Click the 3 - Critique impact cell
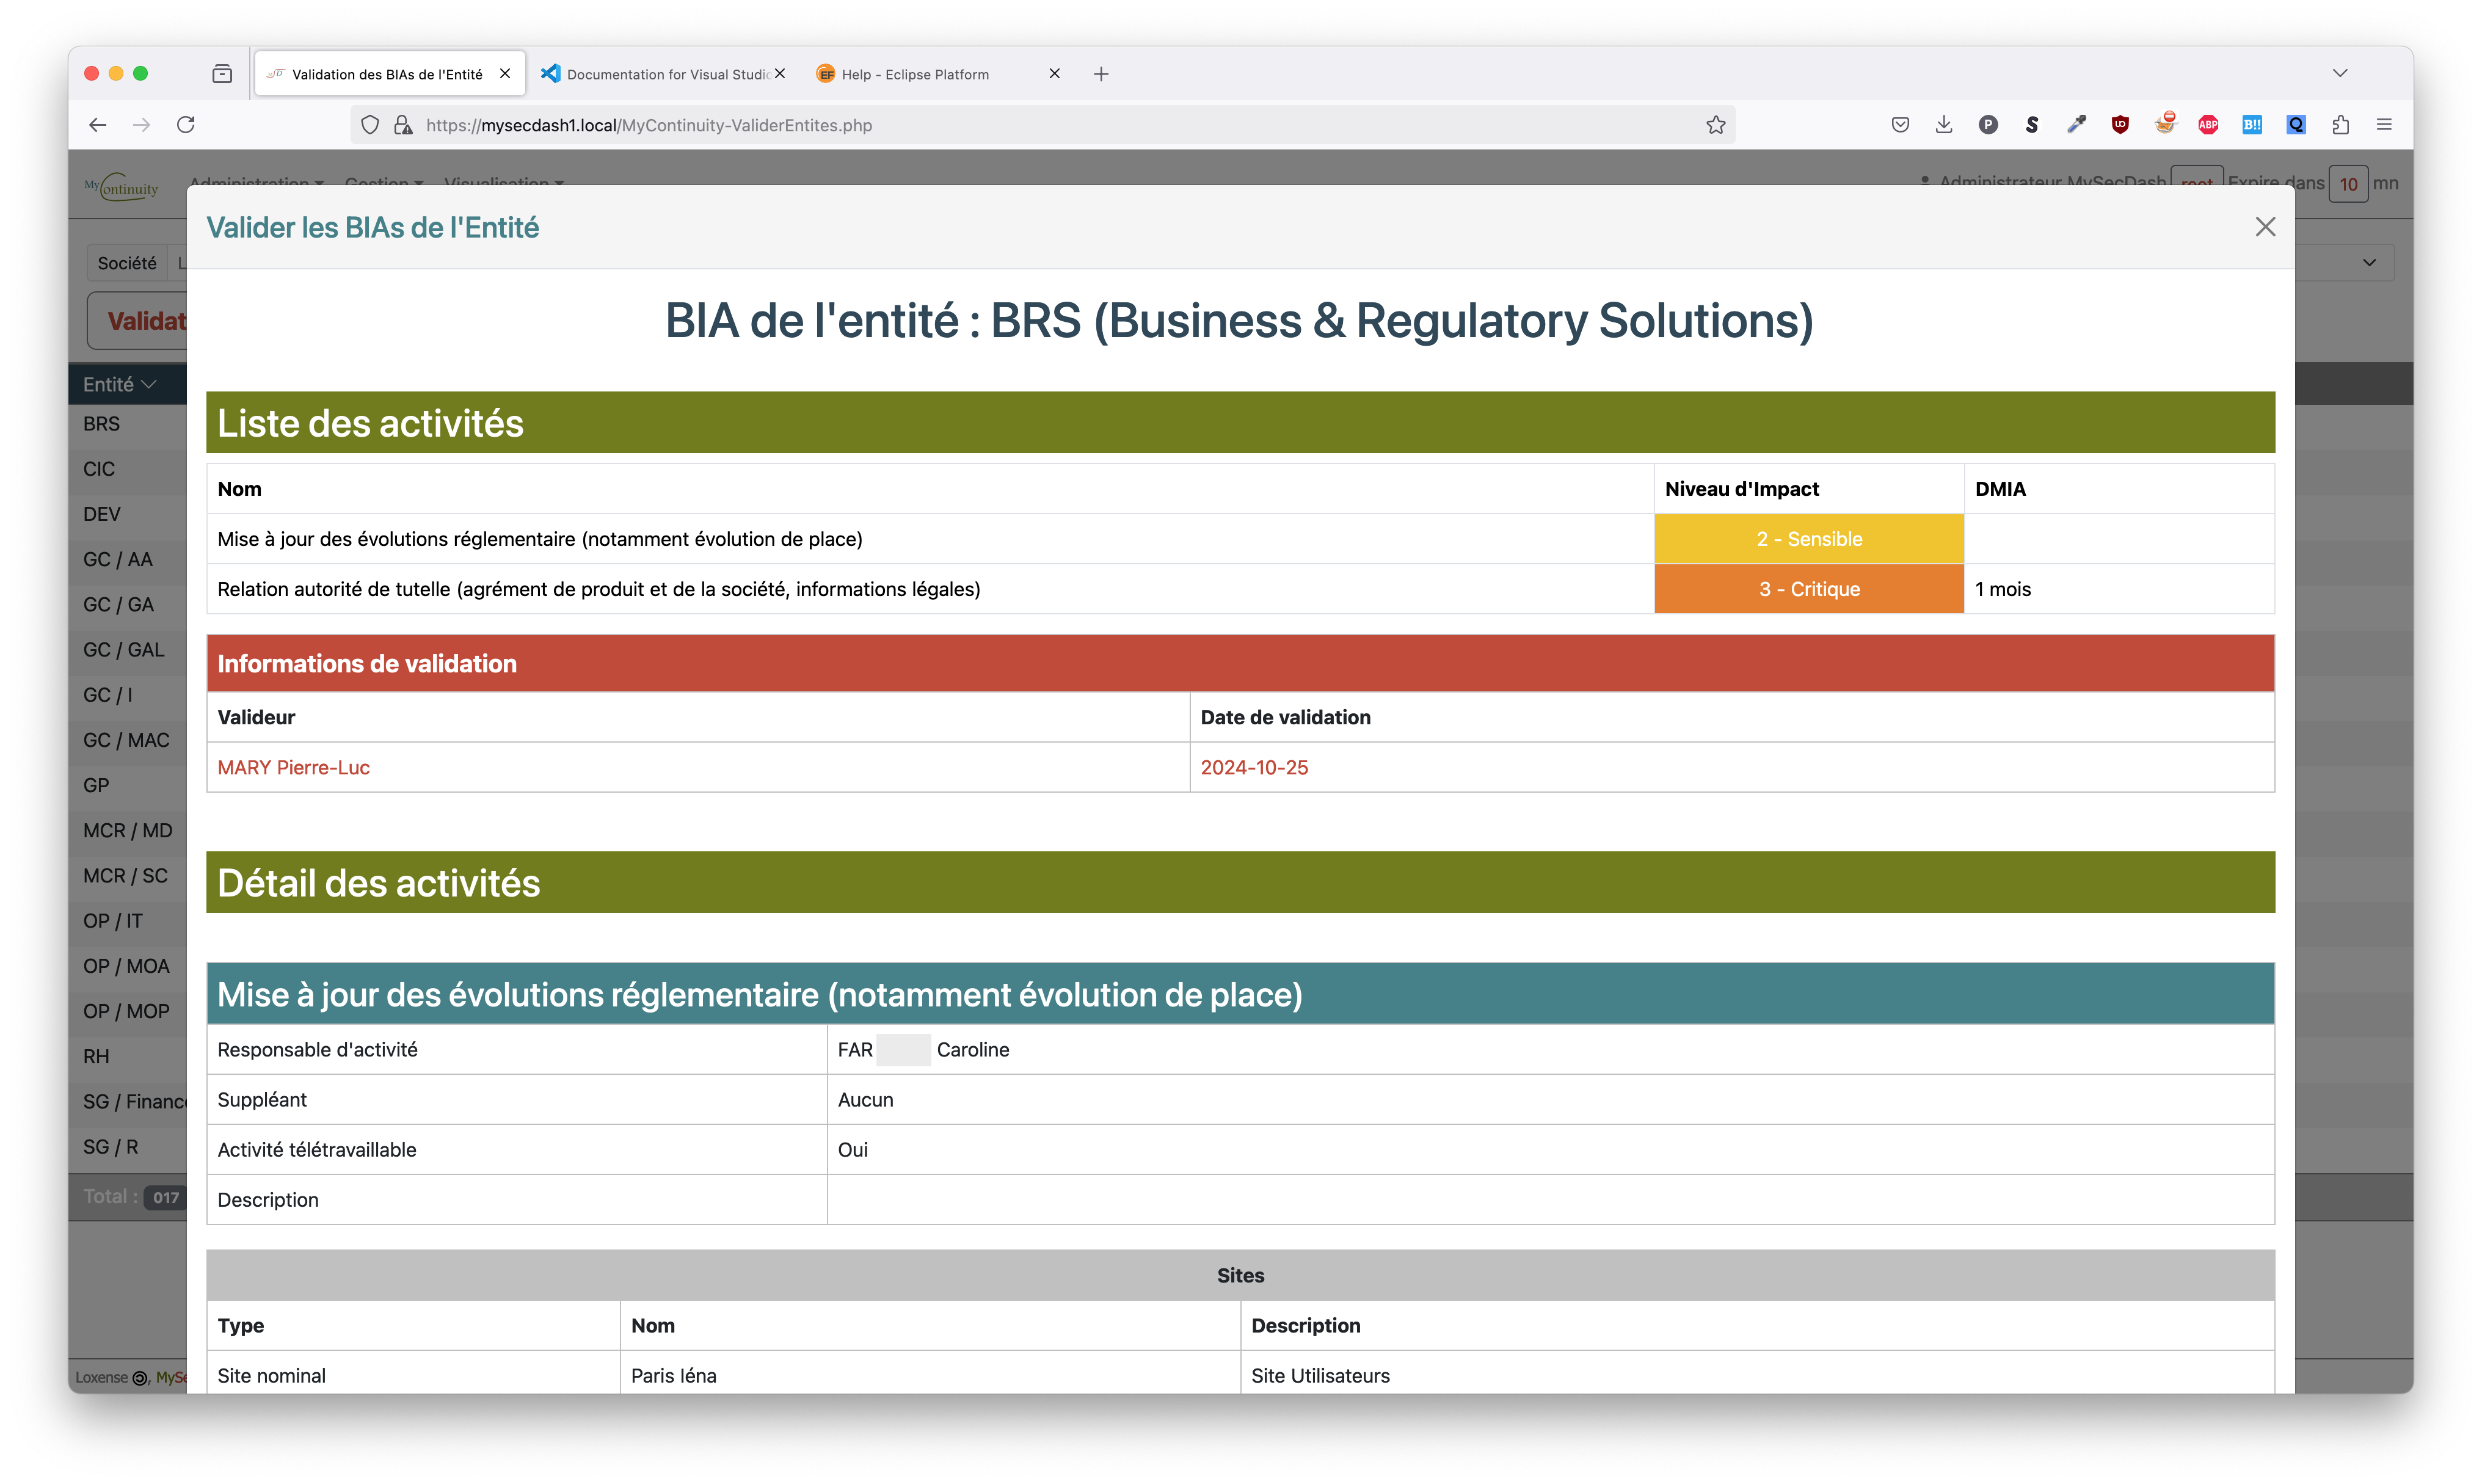Screen dimensions: 2482x1484 pyautogui.click(x=1808, y=589)
